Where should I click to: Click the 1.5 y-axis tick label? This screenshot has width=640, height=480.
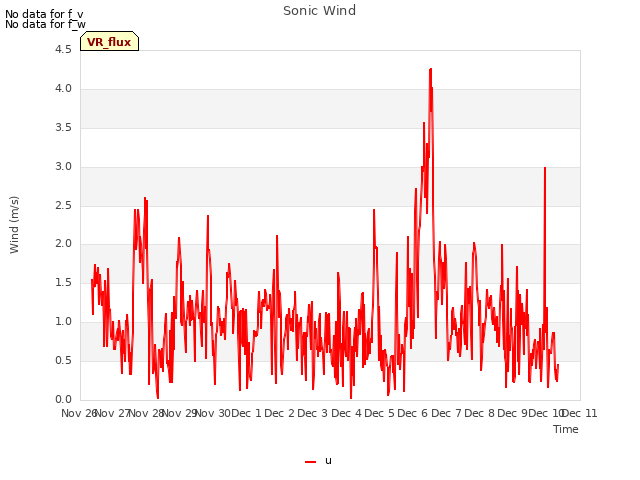pos(63,283)
